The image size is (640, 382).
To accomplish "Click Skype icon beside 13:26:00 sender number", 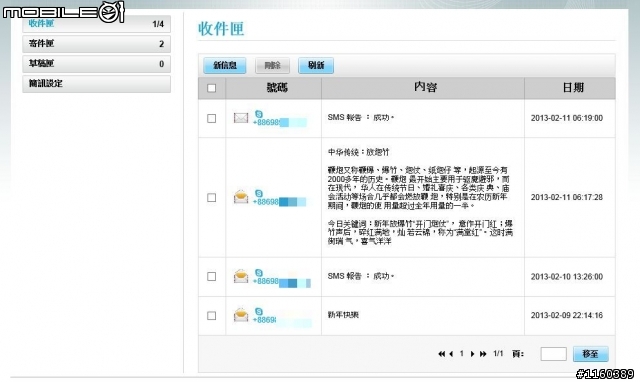I will click(259, 273).
